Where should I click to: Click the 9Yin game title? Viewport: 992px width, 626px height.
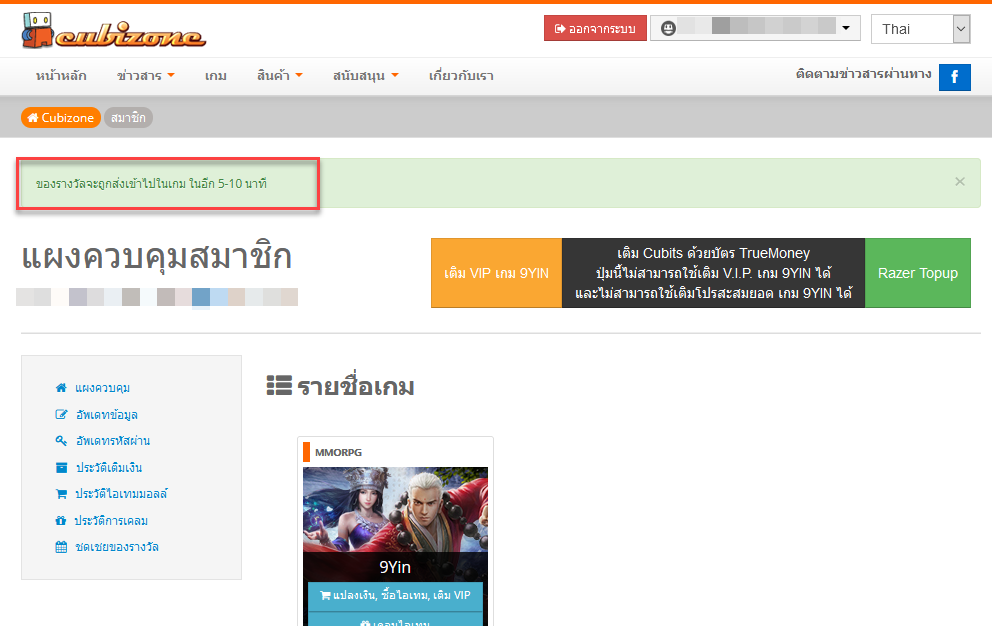pyautogui.click(x=395, y=567)
